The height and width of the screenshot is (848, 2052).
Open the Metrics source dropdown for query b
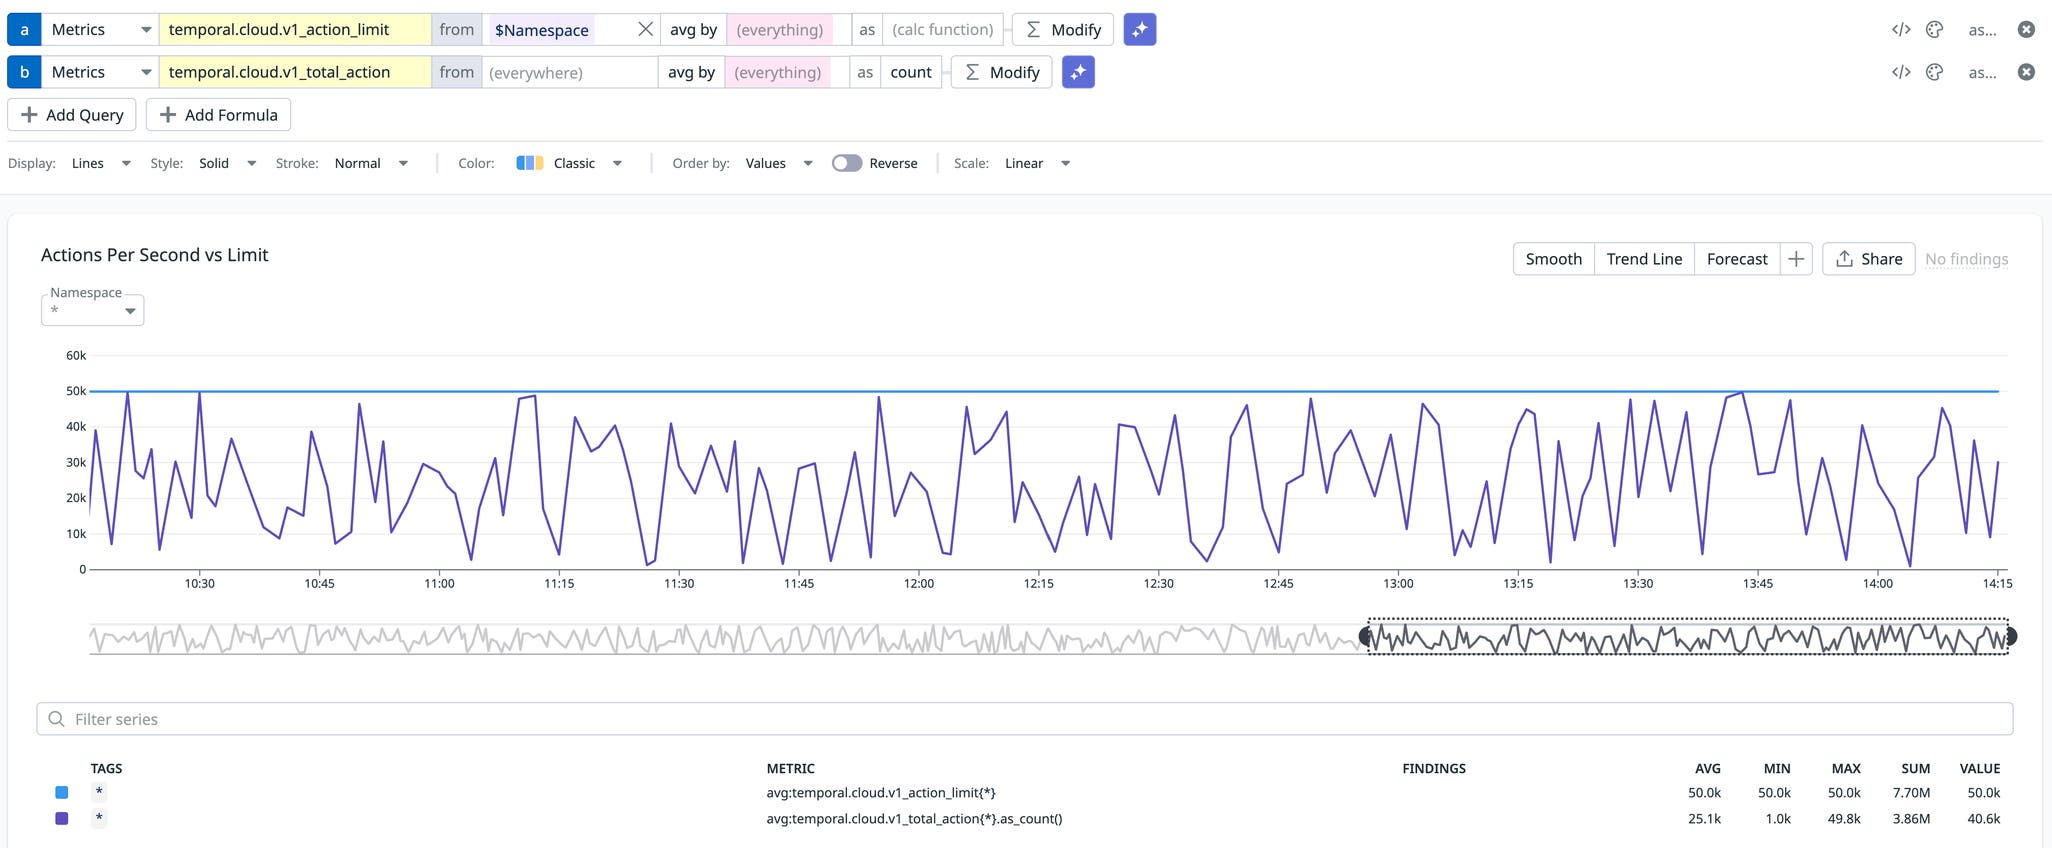coord(100,72)
